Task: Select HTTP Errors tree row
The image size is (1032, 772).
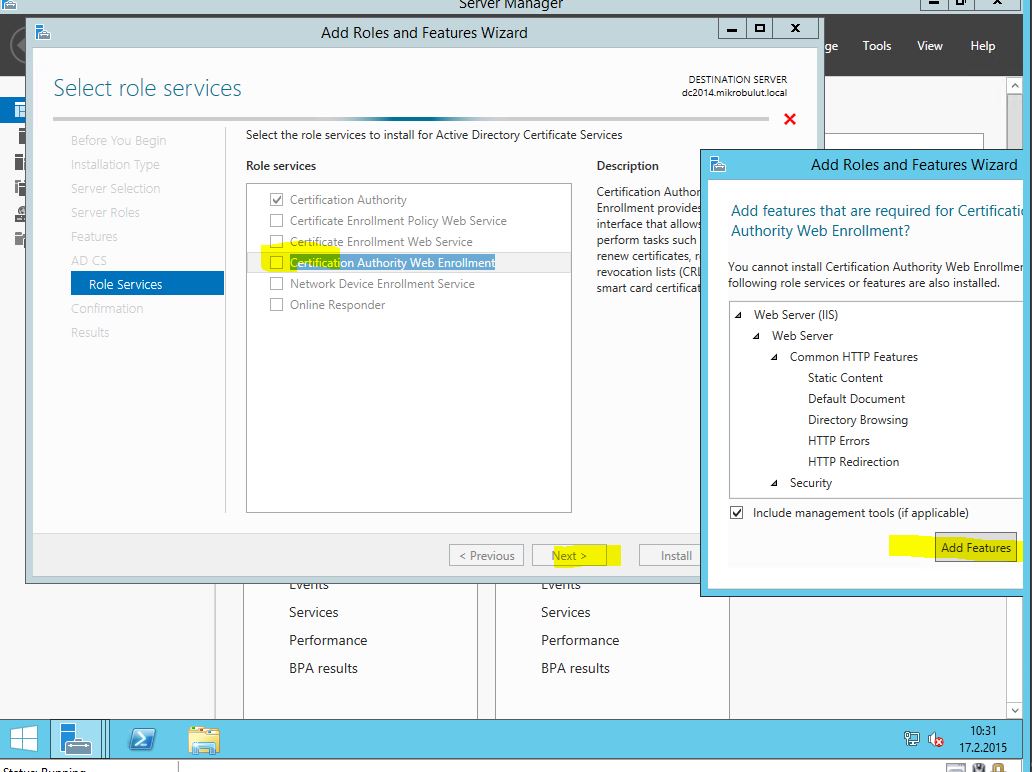Action: click(x=838, y=441)
